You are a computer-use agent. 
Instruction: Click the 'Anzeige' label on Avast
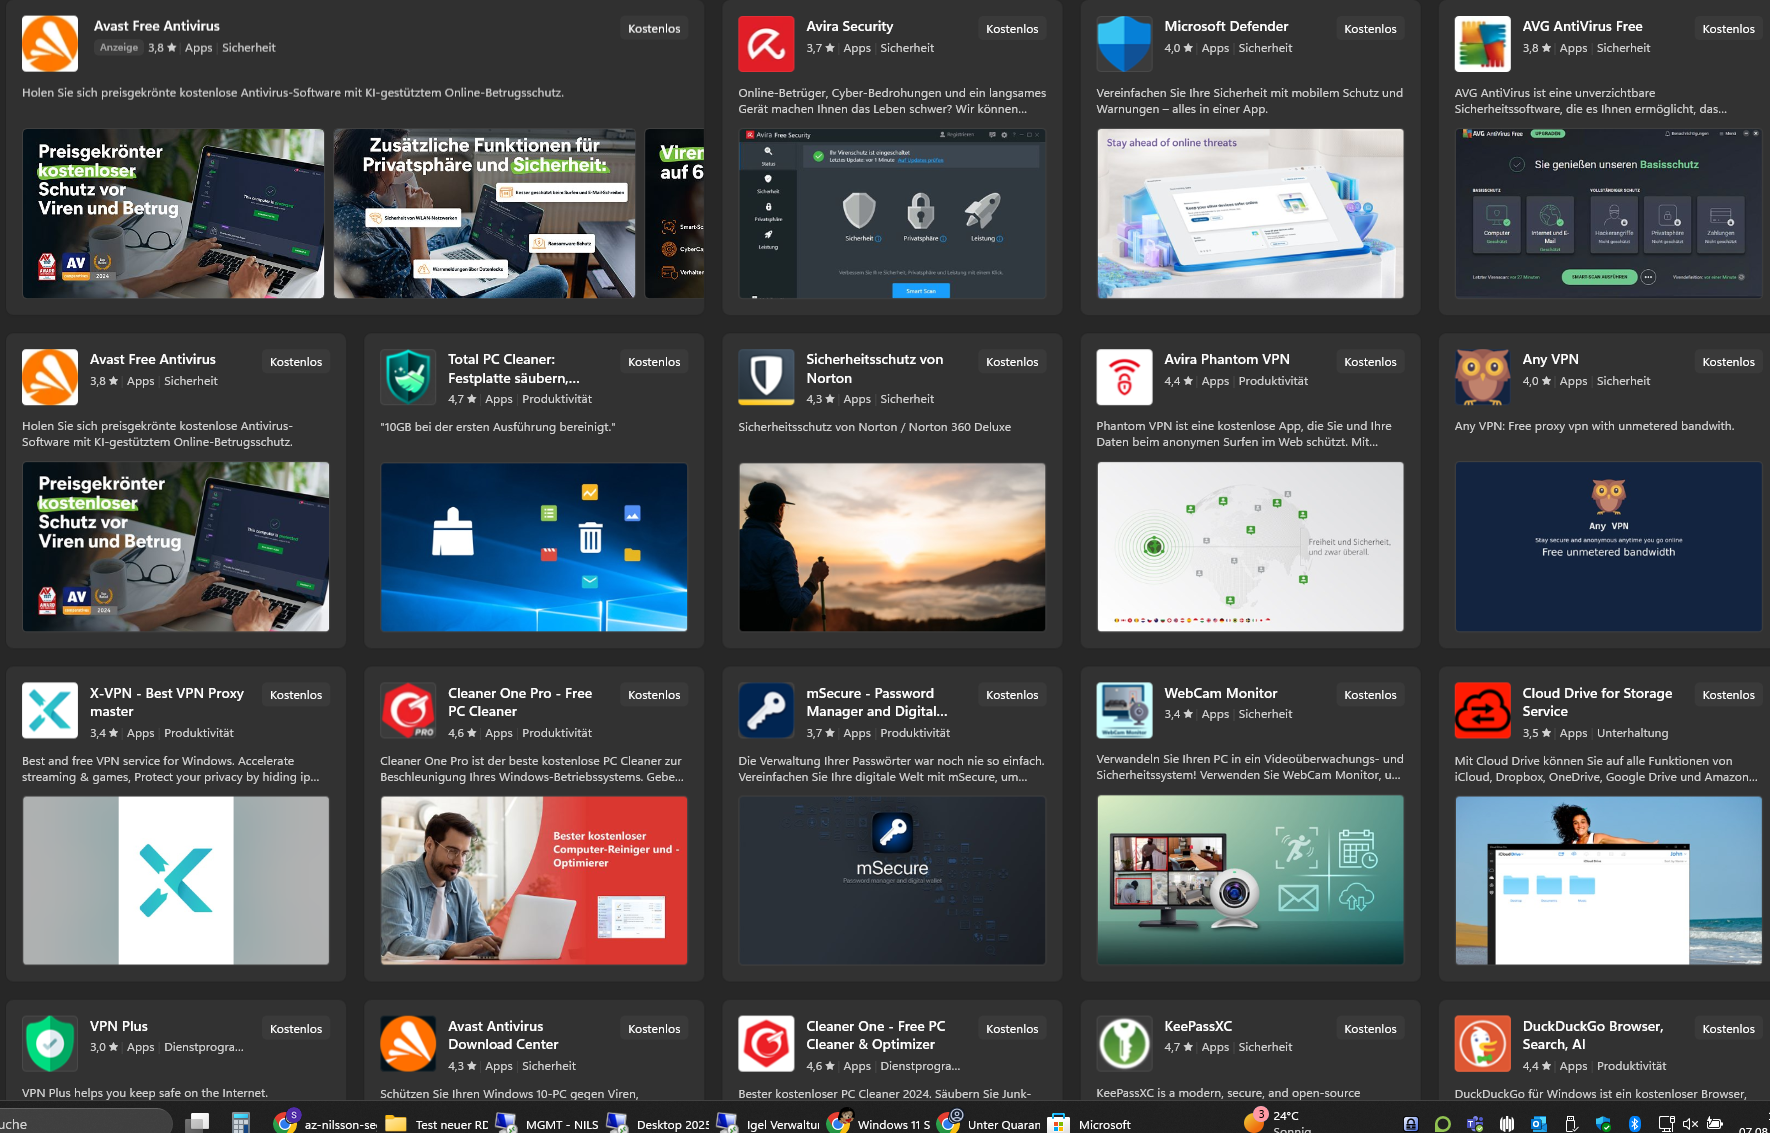pyautogui.click(x=119, y=47)
